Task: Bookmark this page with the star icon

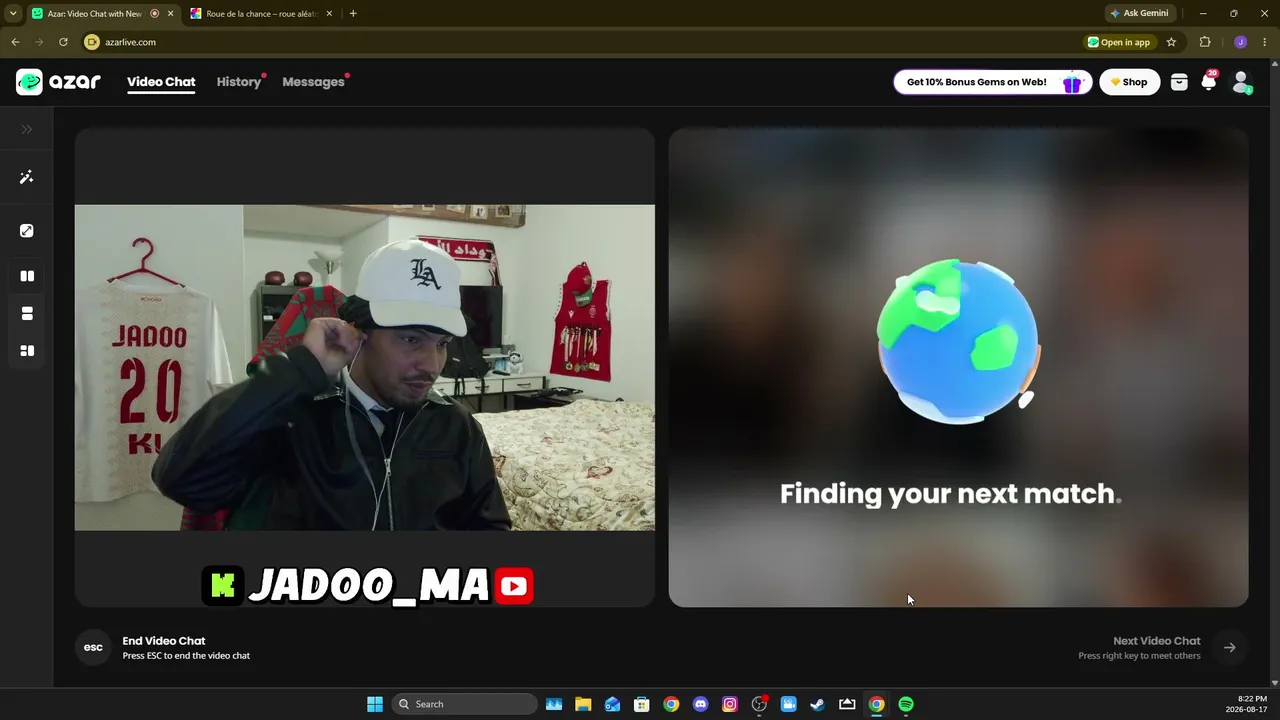Action: click(x=1171, y=42)
